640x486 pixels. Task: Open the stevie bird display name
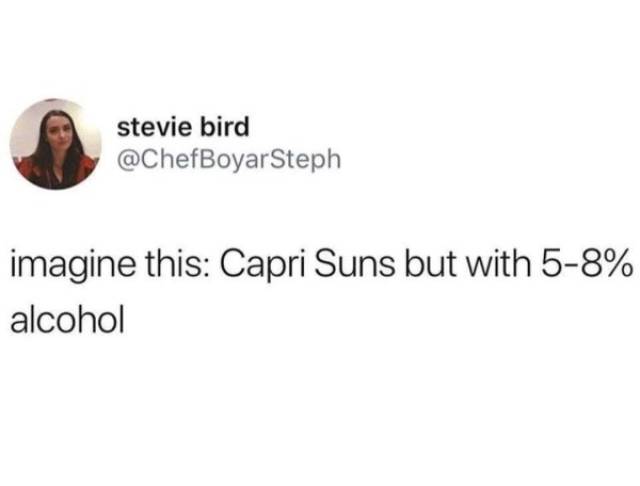[183, 126]
